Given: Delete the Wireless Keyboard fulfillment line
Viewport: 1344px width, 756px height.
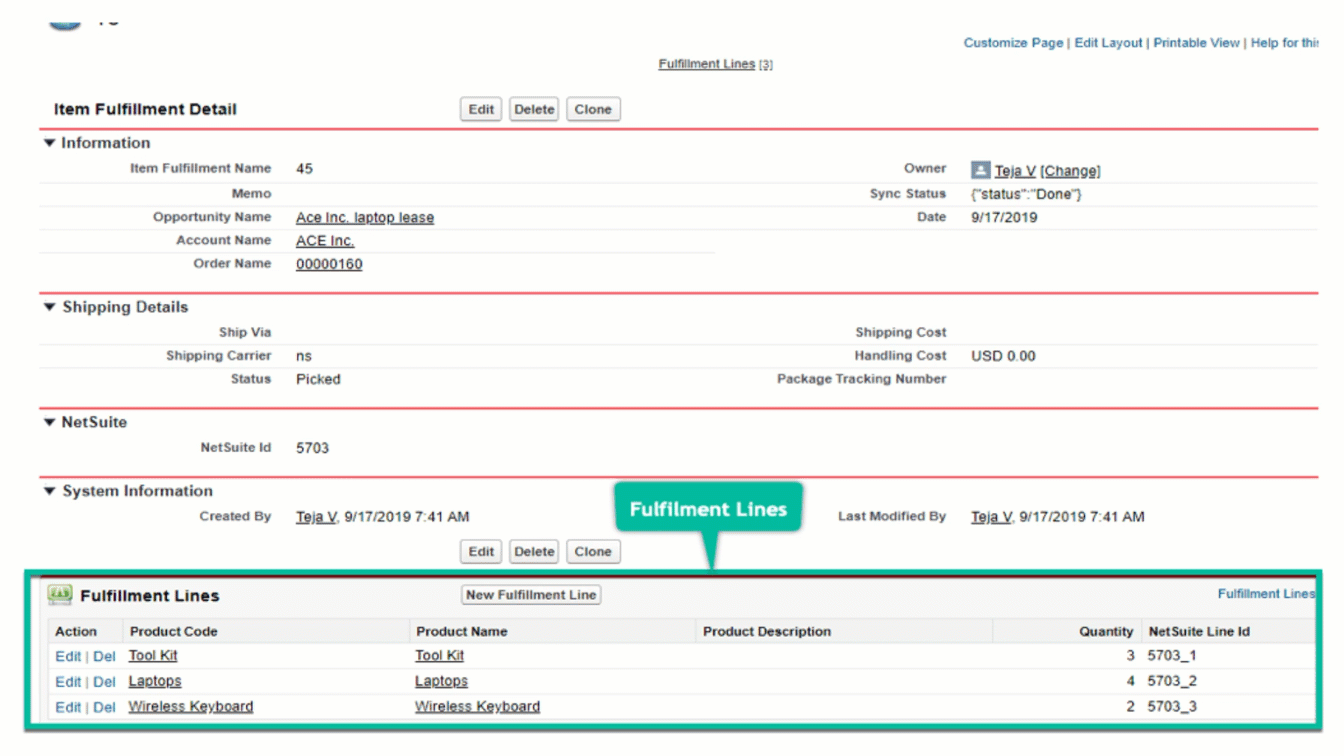Looking at the screenshot, I should coord(104,707).
